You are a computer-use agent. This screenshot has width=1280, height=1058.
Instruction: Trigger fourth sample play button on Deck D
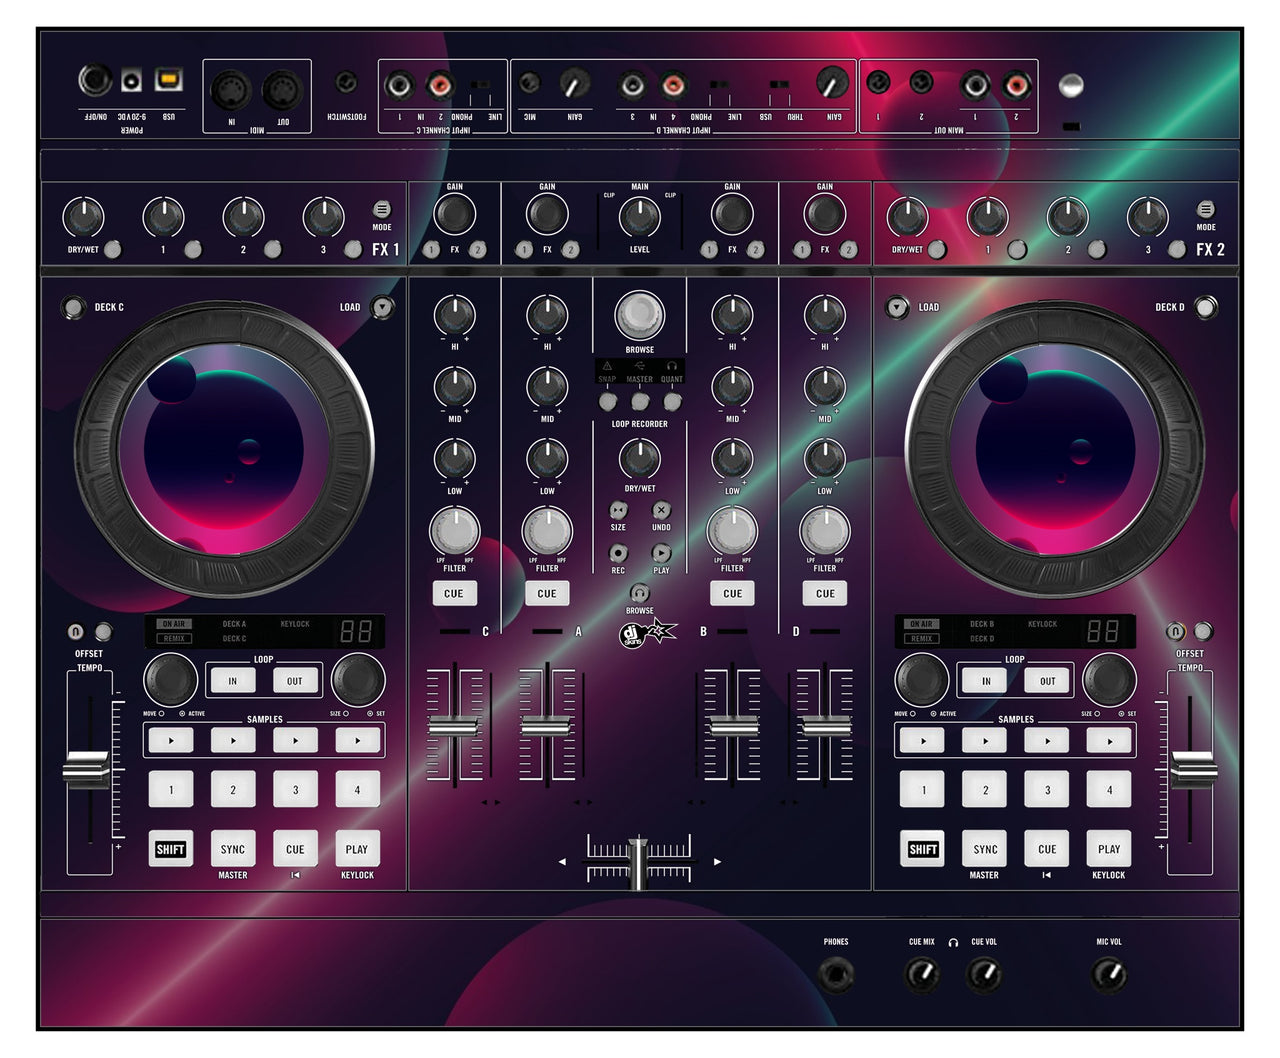[1109, 741]
